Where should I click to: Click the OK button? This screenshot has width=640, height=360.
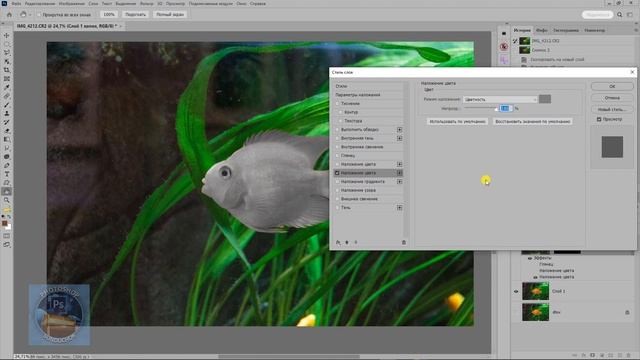tap(612, 87)
